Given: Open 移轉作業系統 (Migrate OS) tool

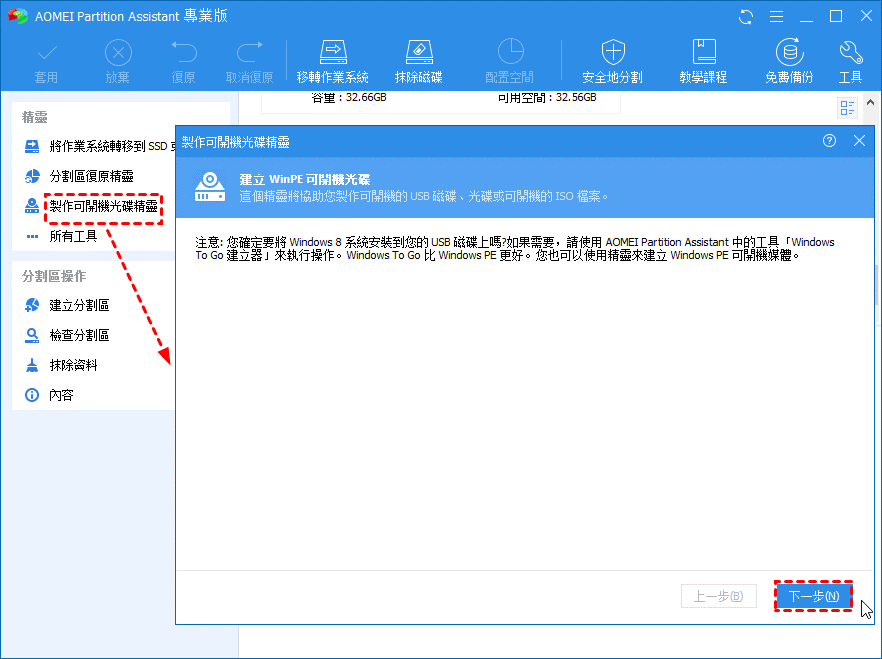Looking at the screenshot, I should 332,61.
